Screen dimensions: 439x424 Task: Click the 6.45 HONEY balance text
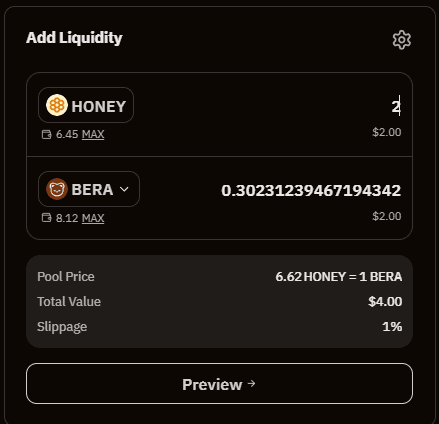coord(67,134)
